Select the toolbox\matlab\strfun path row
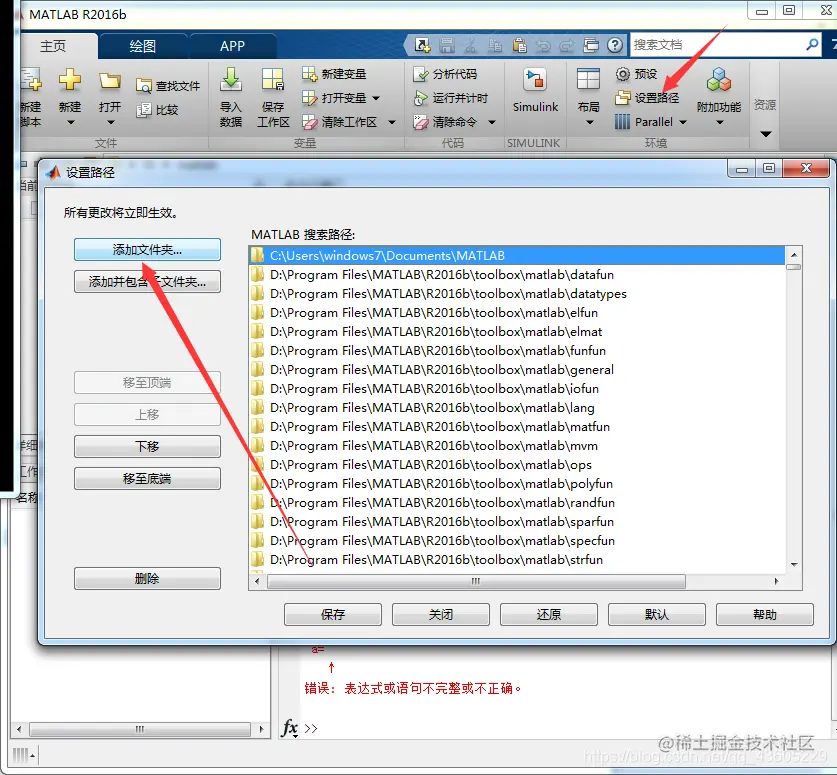837x775 pixels. coord(517,560)
